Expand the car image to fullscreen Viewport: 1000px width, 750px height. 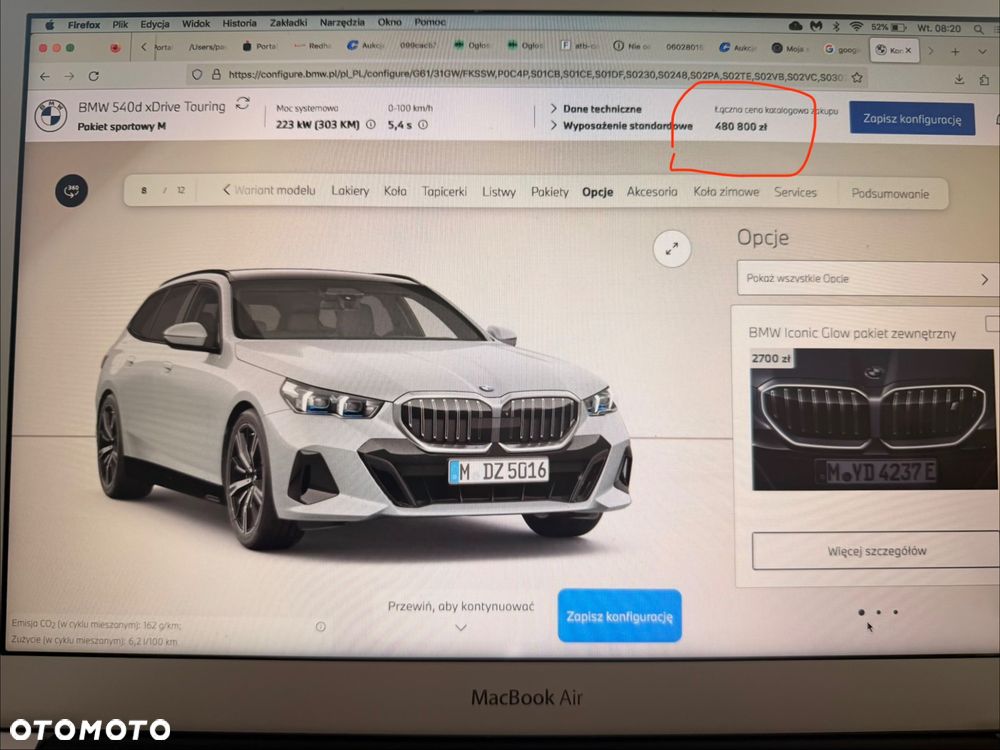(672, 249)
